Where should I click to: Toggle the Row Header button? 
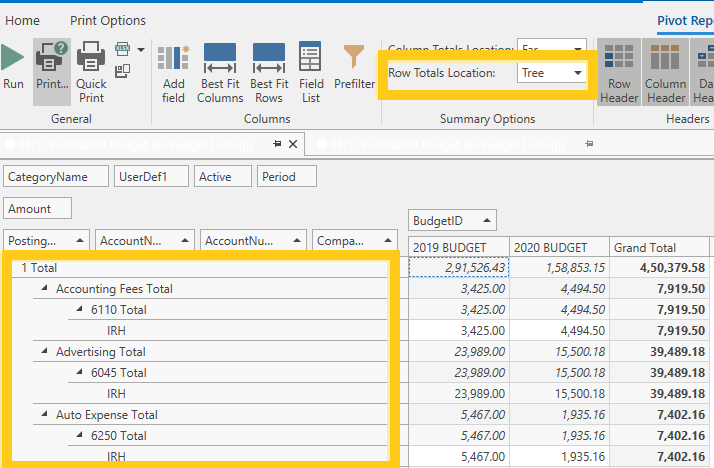tap(619, 72)
